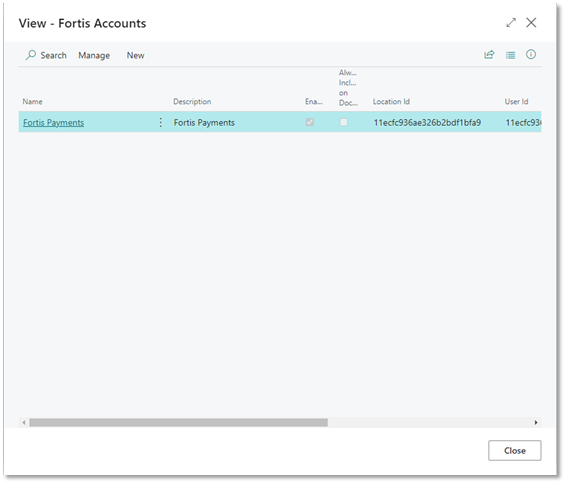Toggle the Enabled checkbox for Fortis Payments

pyautogui.click(x=310, y=122)
